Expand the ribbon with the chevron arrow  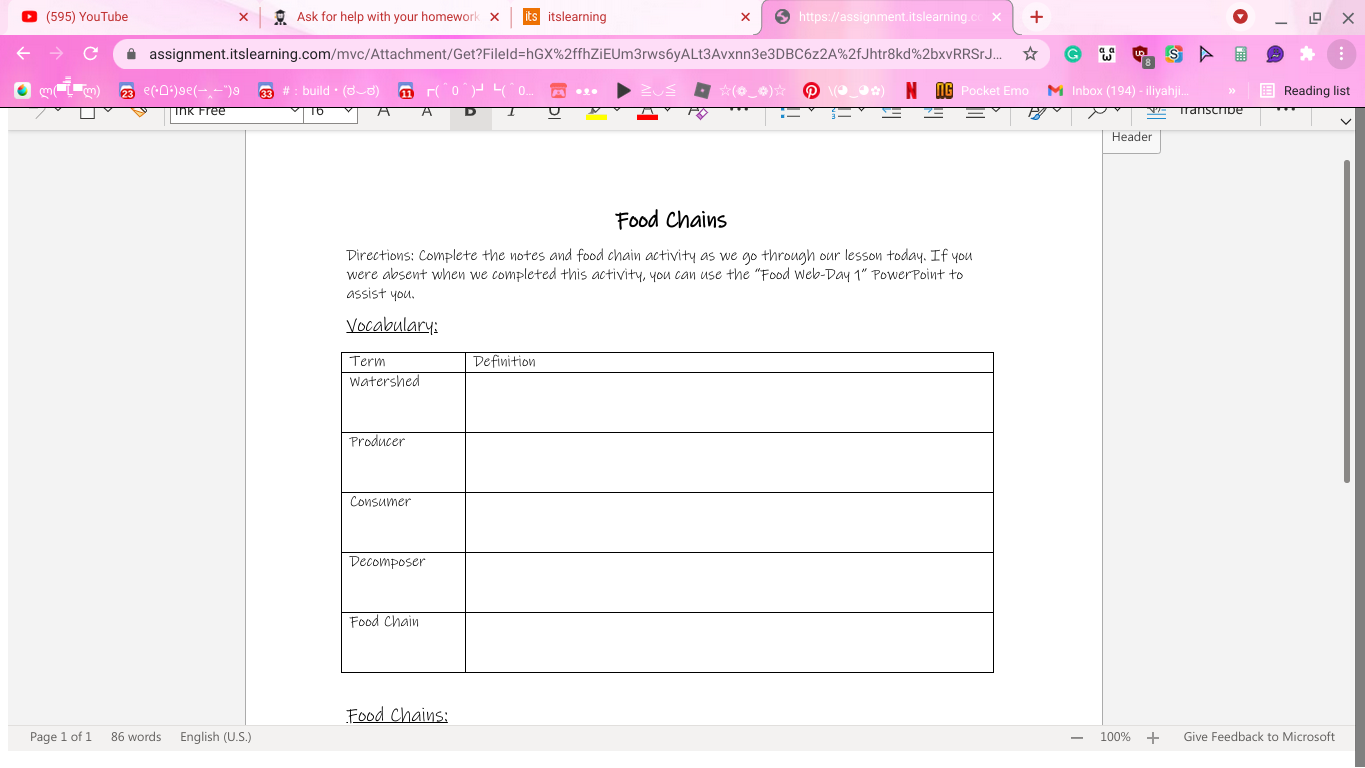[1345, 121]
